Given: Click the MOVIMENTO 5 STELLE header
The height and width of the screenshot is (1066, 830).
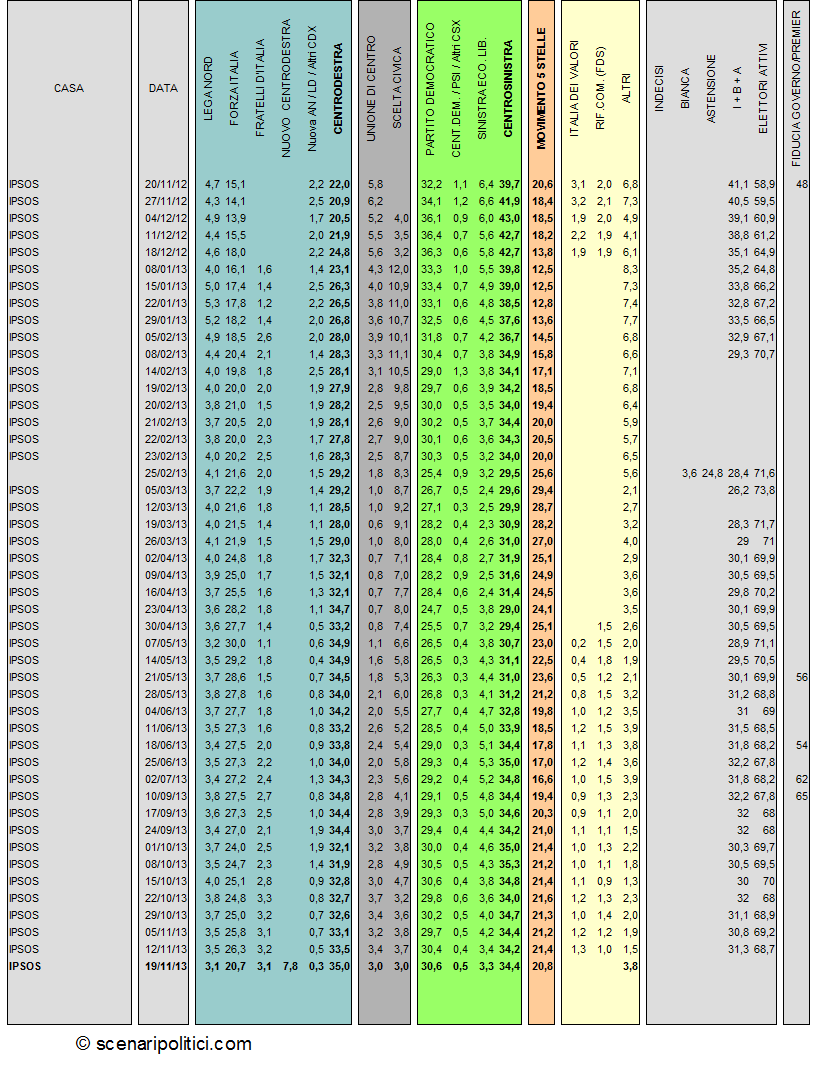Looking at the screenshot, I should [x=541, y=88].
